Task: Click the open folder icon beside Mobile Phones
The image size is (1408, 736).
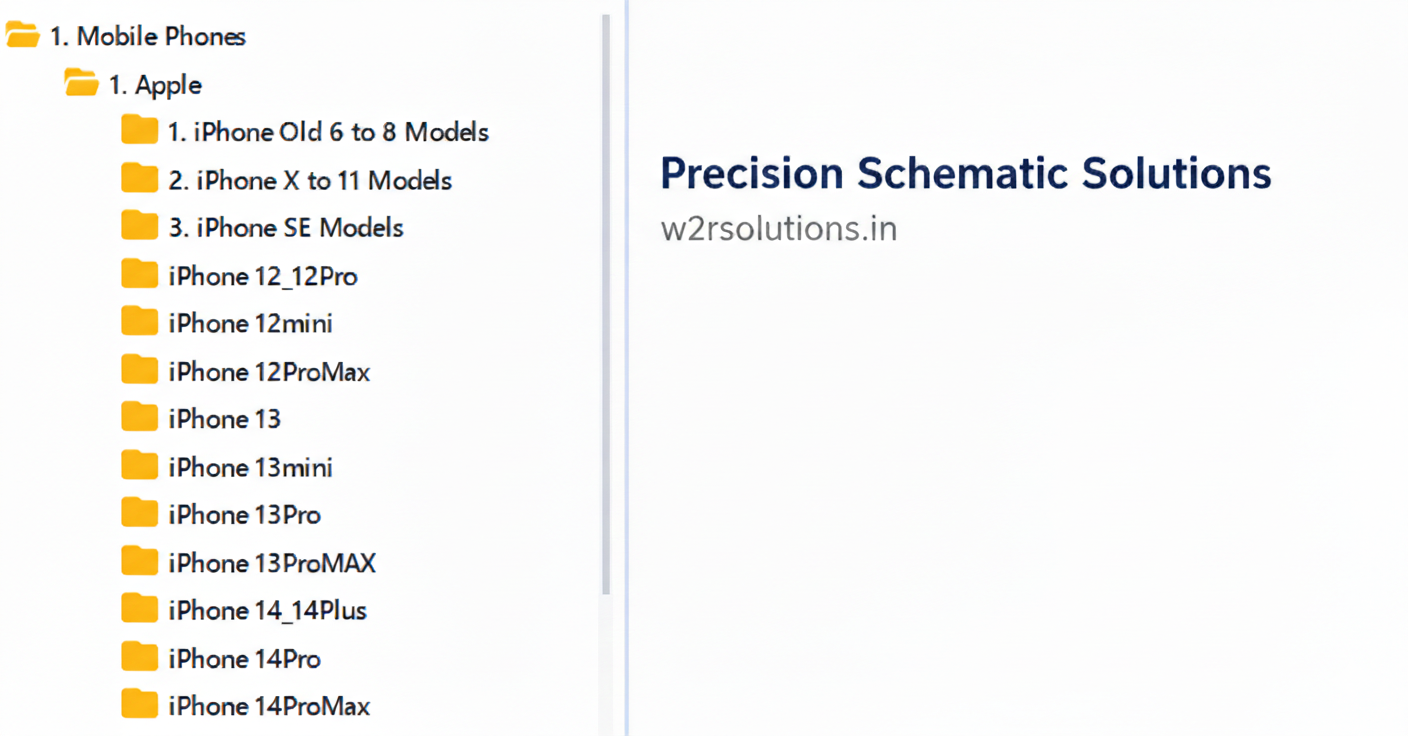Action: 23,37
